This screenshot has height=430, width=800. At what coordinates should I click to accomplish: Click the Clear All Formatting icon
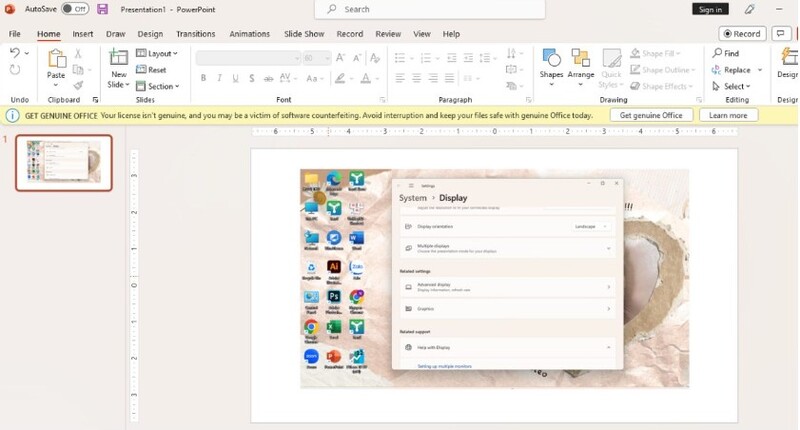(x=374, y=58)
